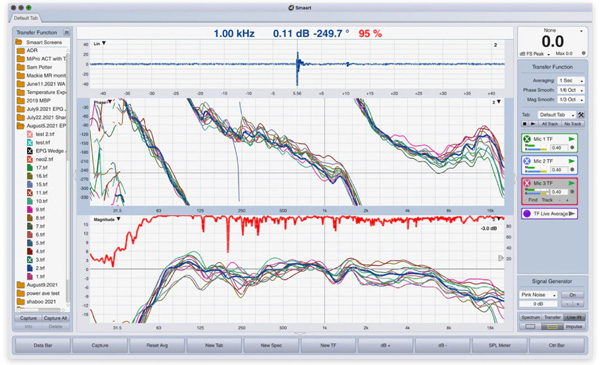Click the TF Live Average purple circle
The height and width of the screenshot is (365, 600).
click(x=527, y=213)
